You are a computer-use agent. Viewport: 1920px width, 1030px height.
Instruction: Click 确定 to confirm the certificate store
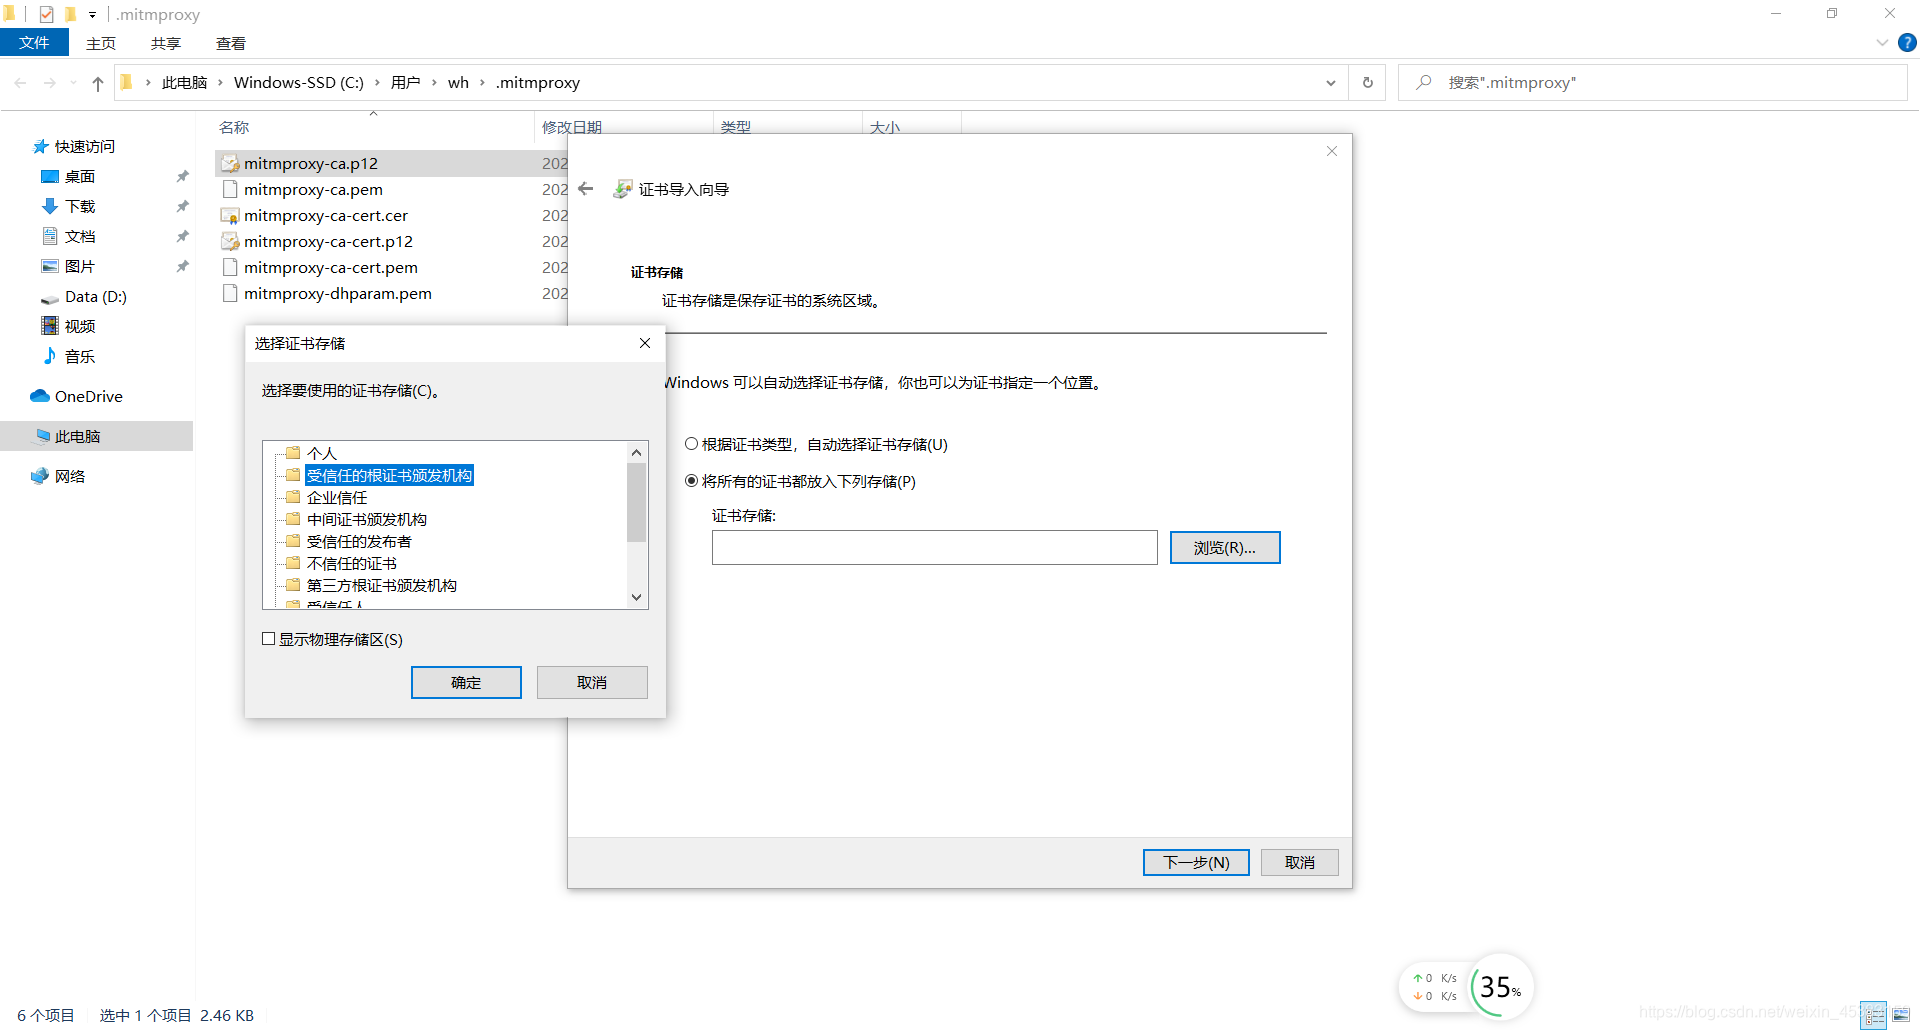point(466,682)
